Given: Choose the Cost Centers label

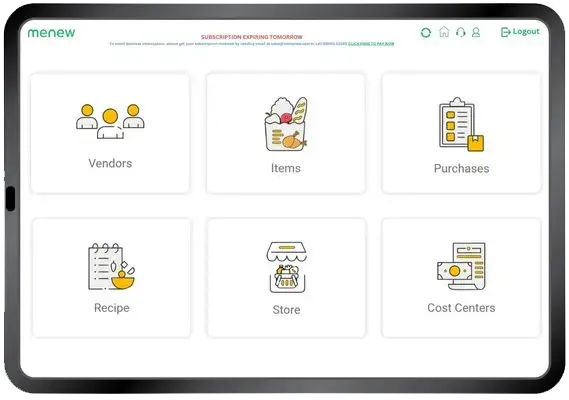Looking at the screenshot, I should (461, 308).
